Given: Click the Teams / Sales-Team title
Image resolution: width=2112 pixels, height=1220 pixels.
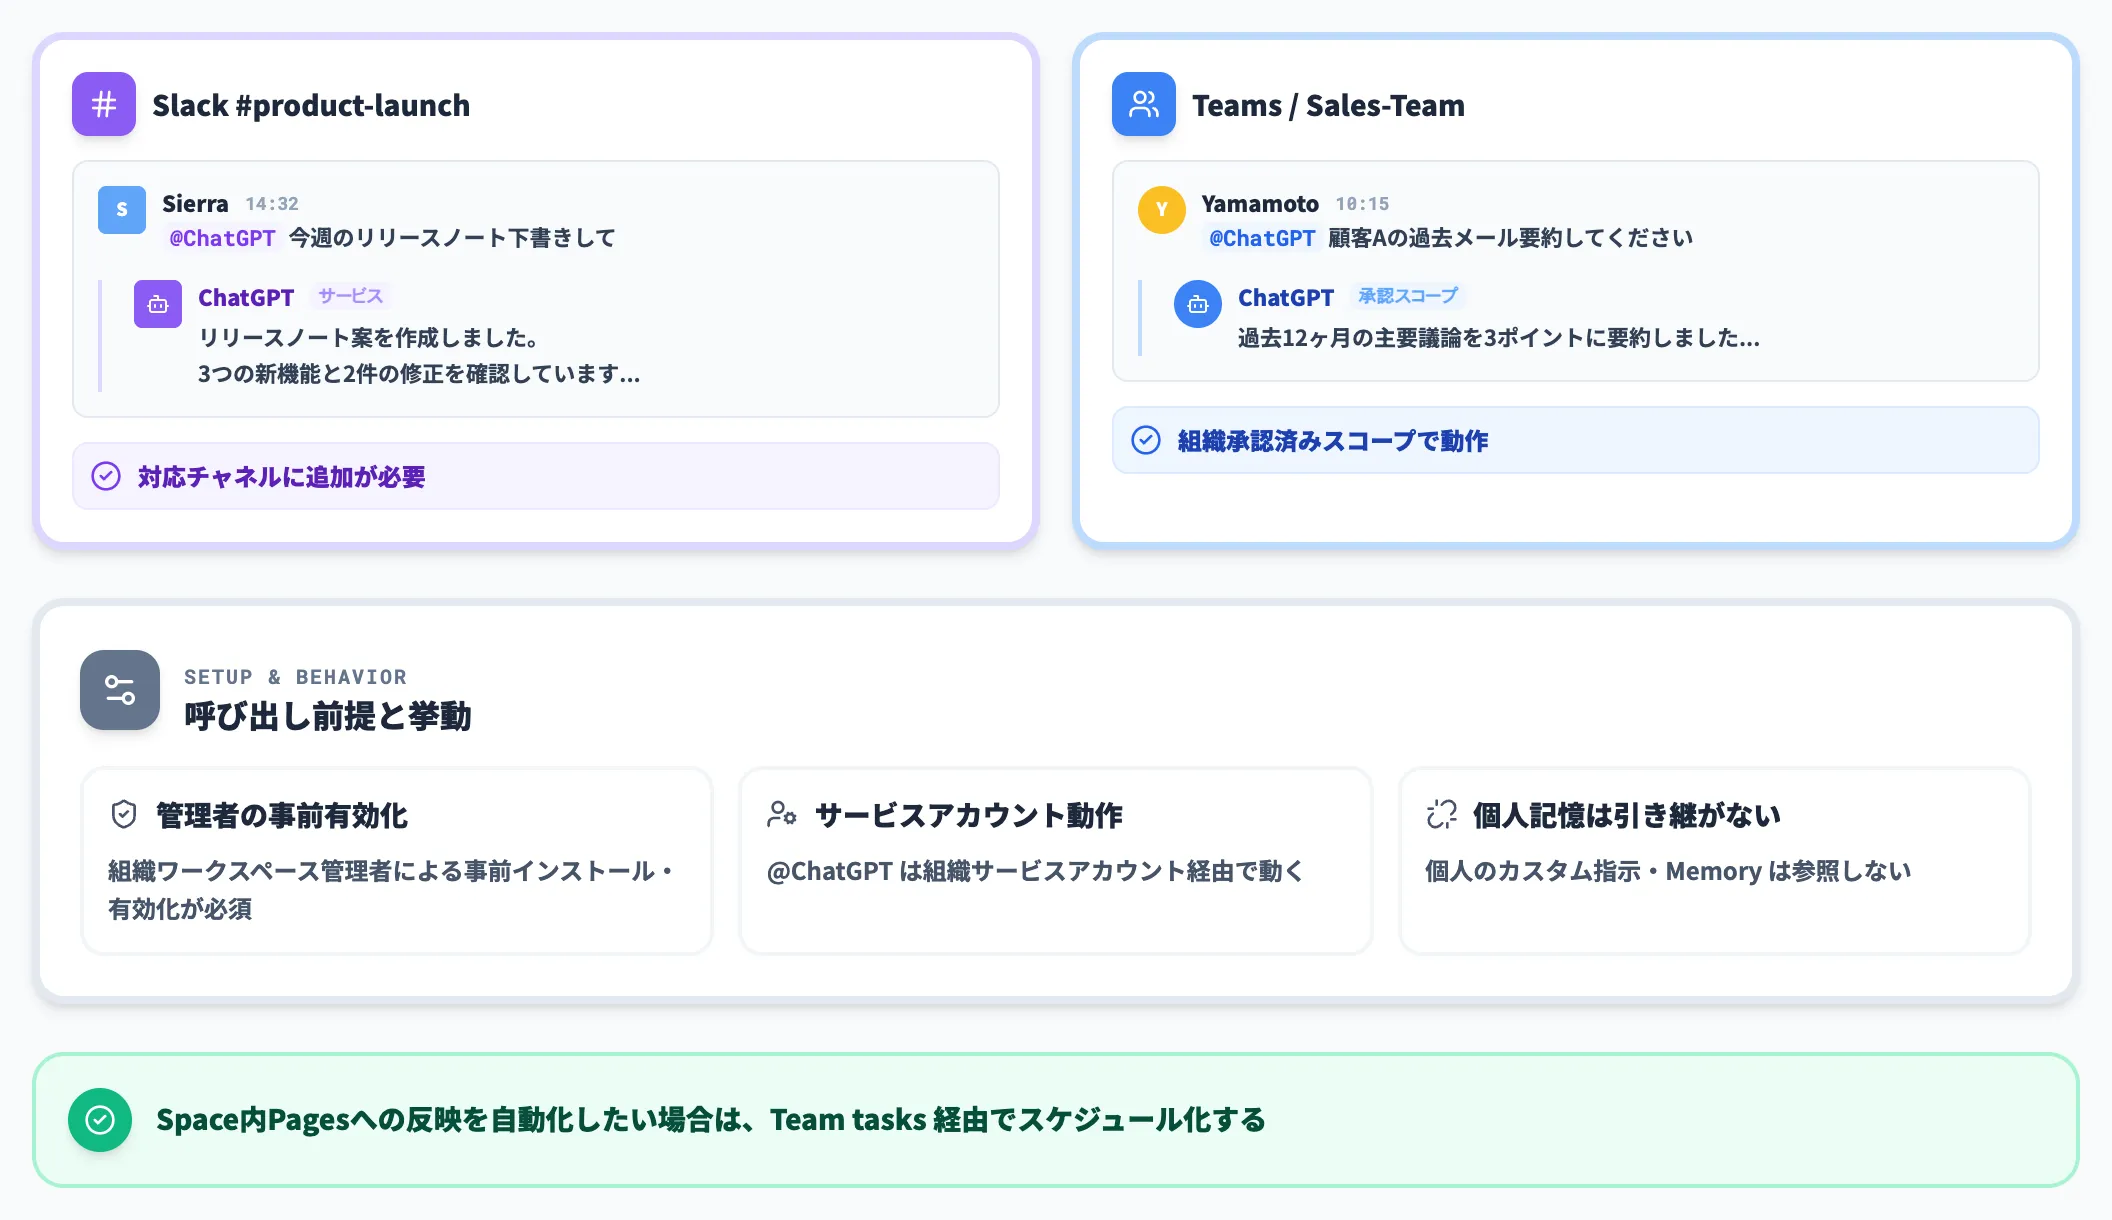Looking at the screenshot, I should (x=1328, y=105).
